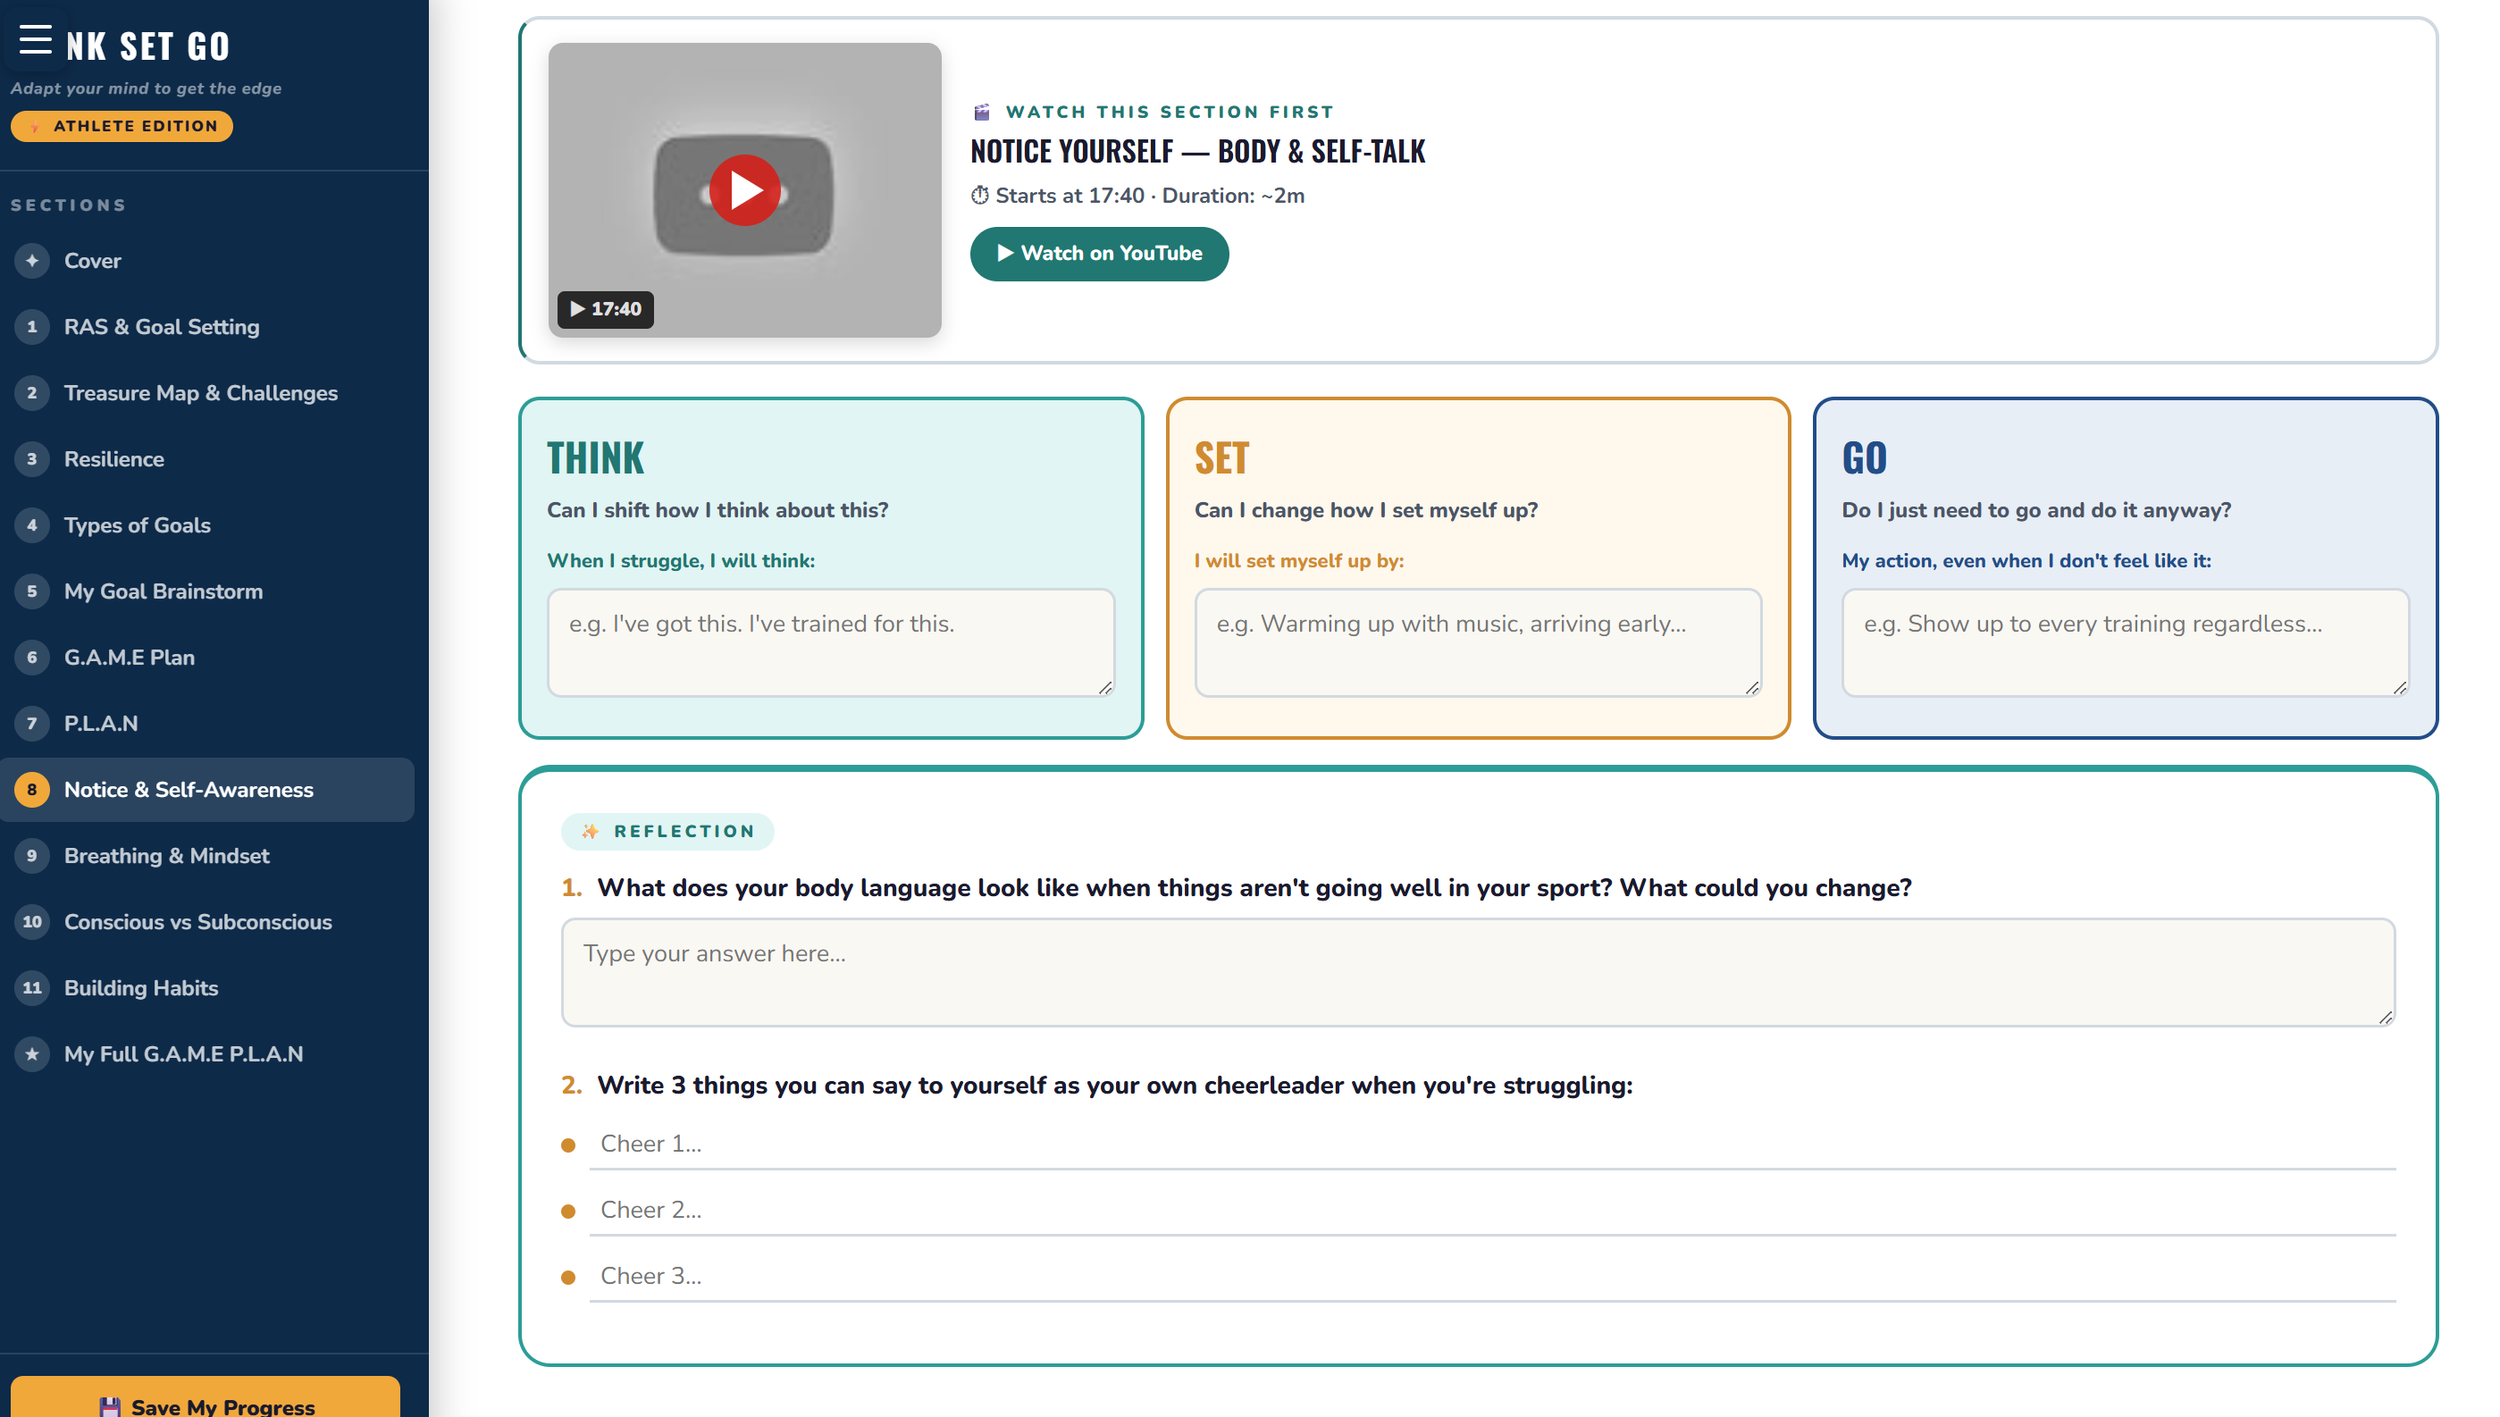Click the body language answer text area

(x=1478, y=972)
